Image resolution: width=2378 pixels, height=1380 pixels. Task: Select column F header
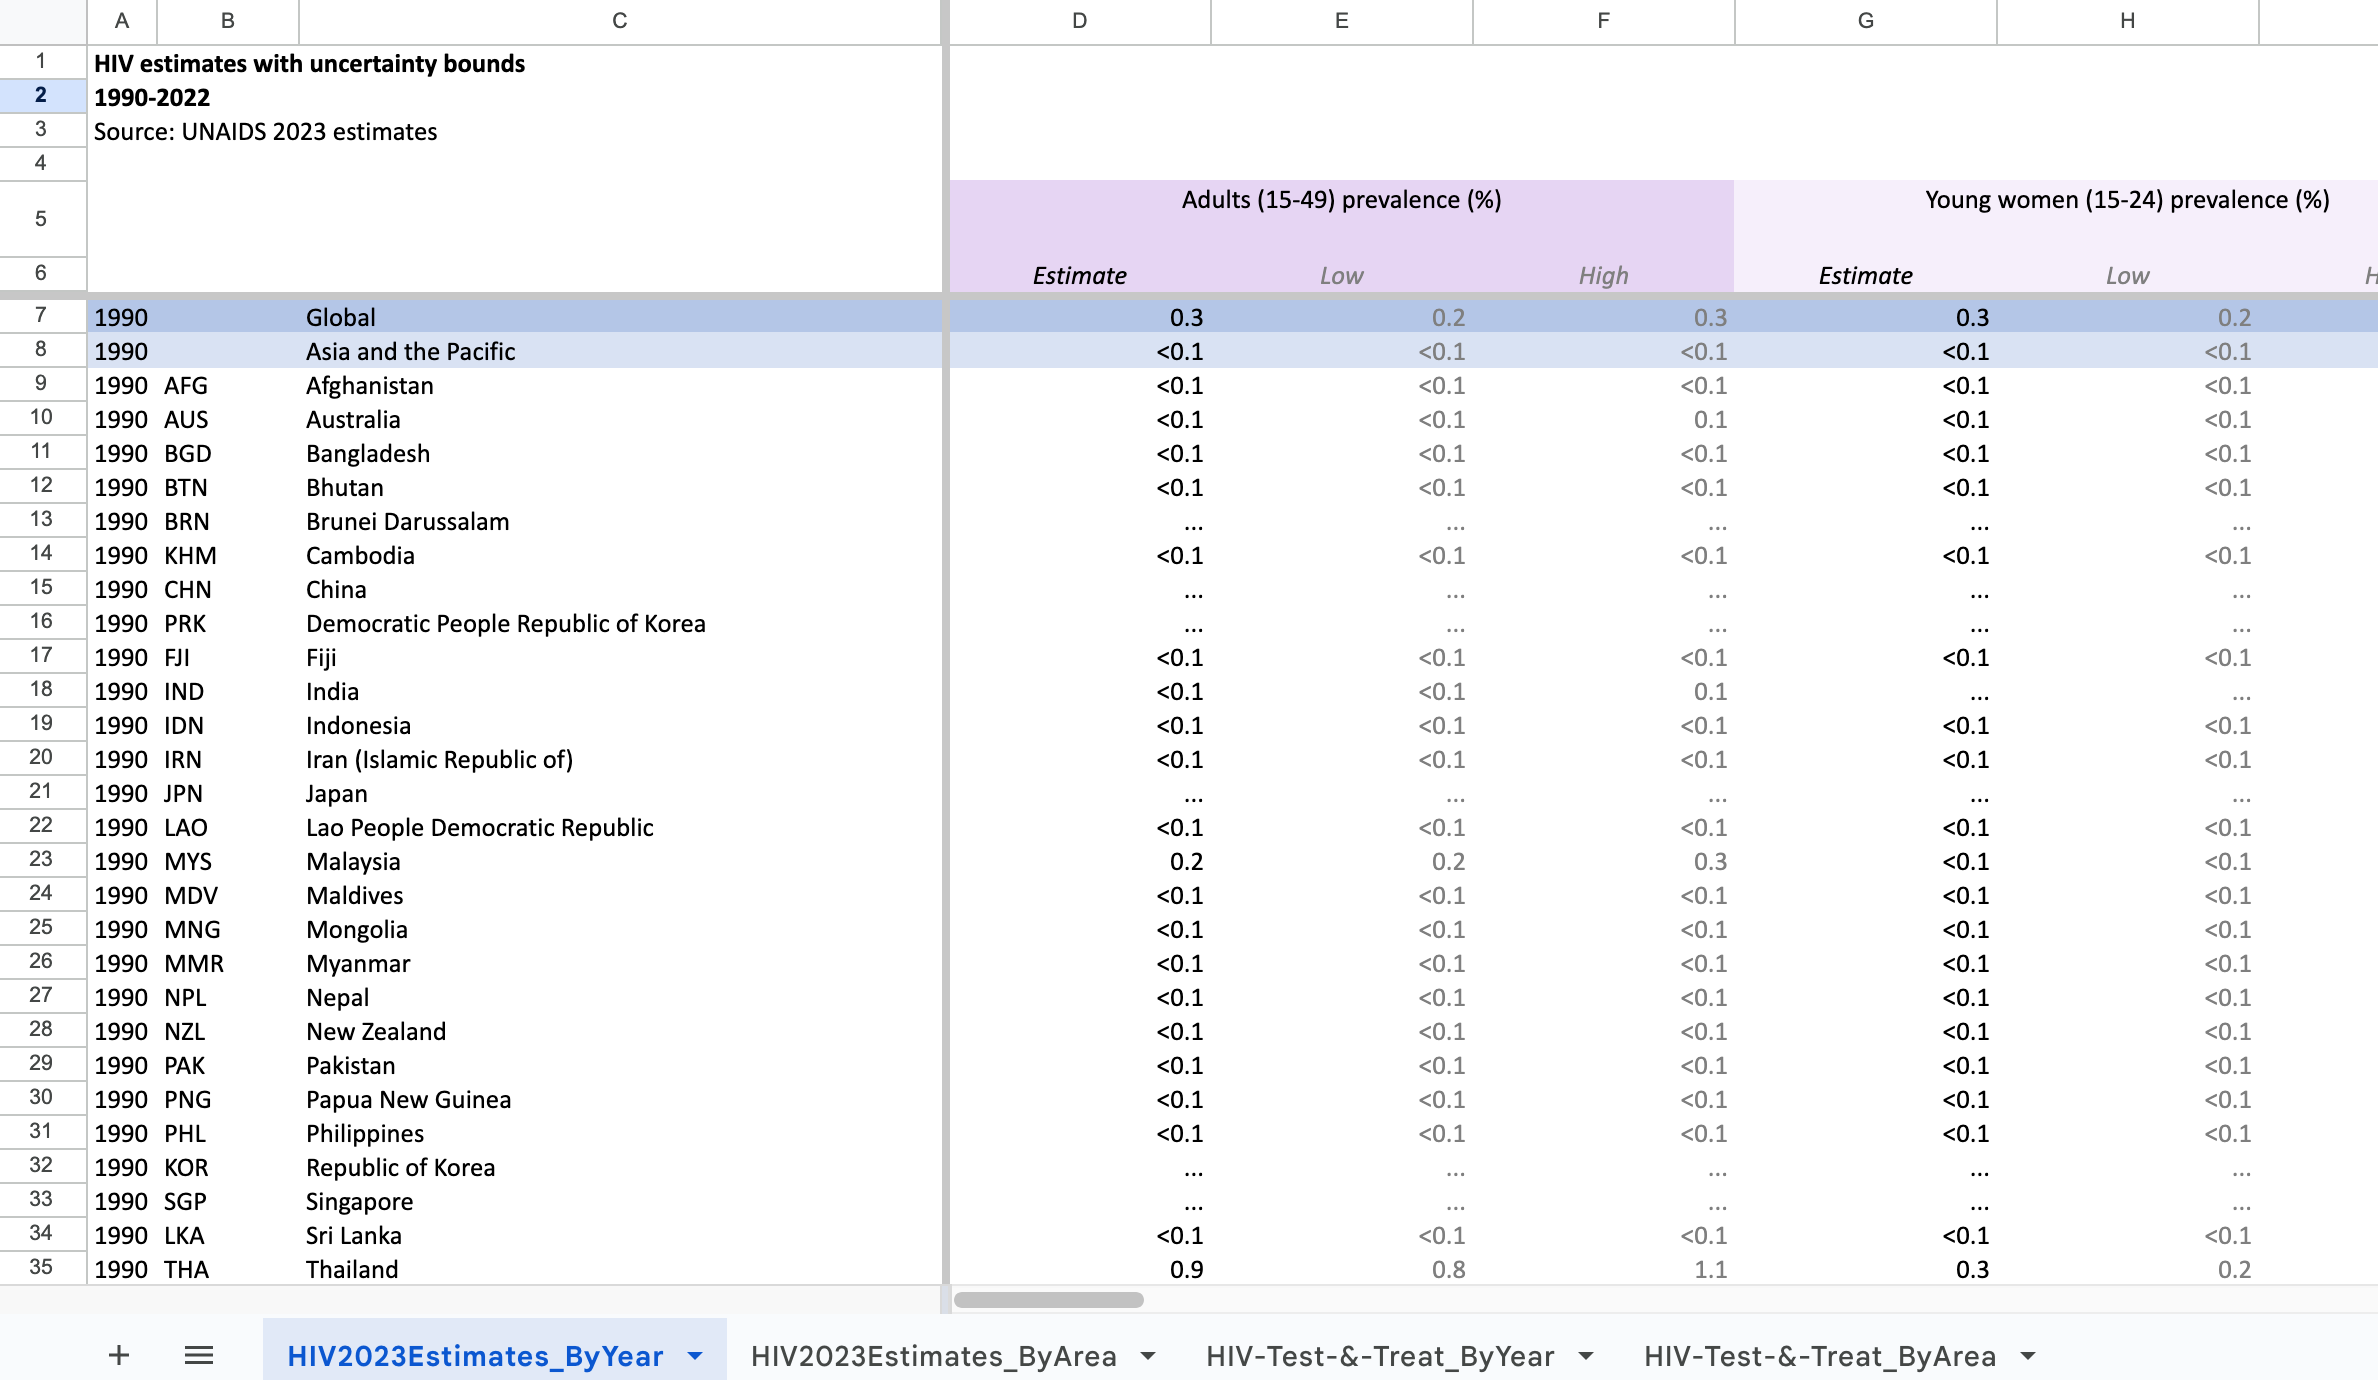1604,21
